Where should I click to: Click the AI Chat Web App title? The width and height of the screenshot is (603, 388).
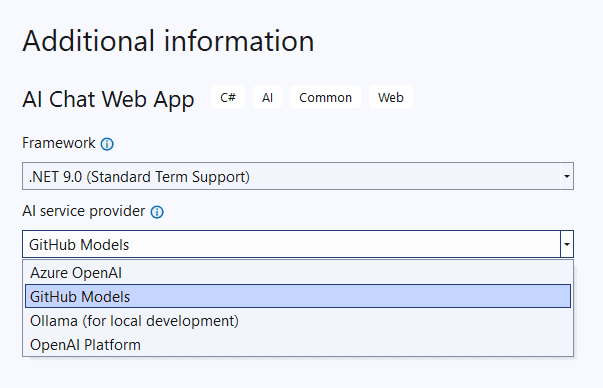click(x=108, y=99)
